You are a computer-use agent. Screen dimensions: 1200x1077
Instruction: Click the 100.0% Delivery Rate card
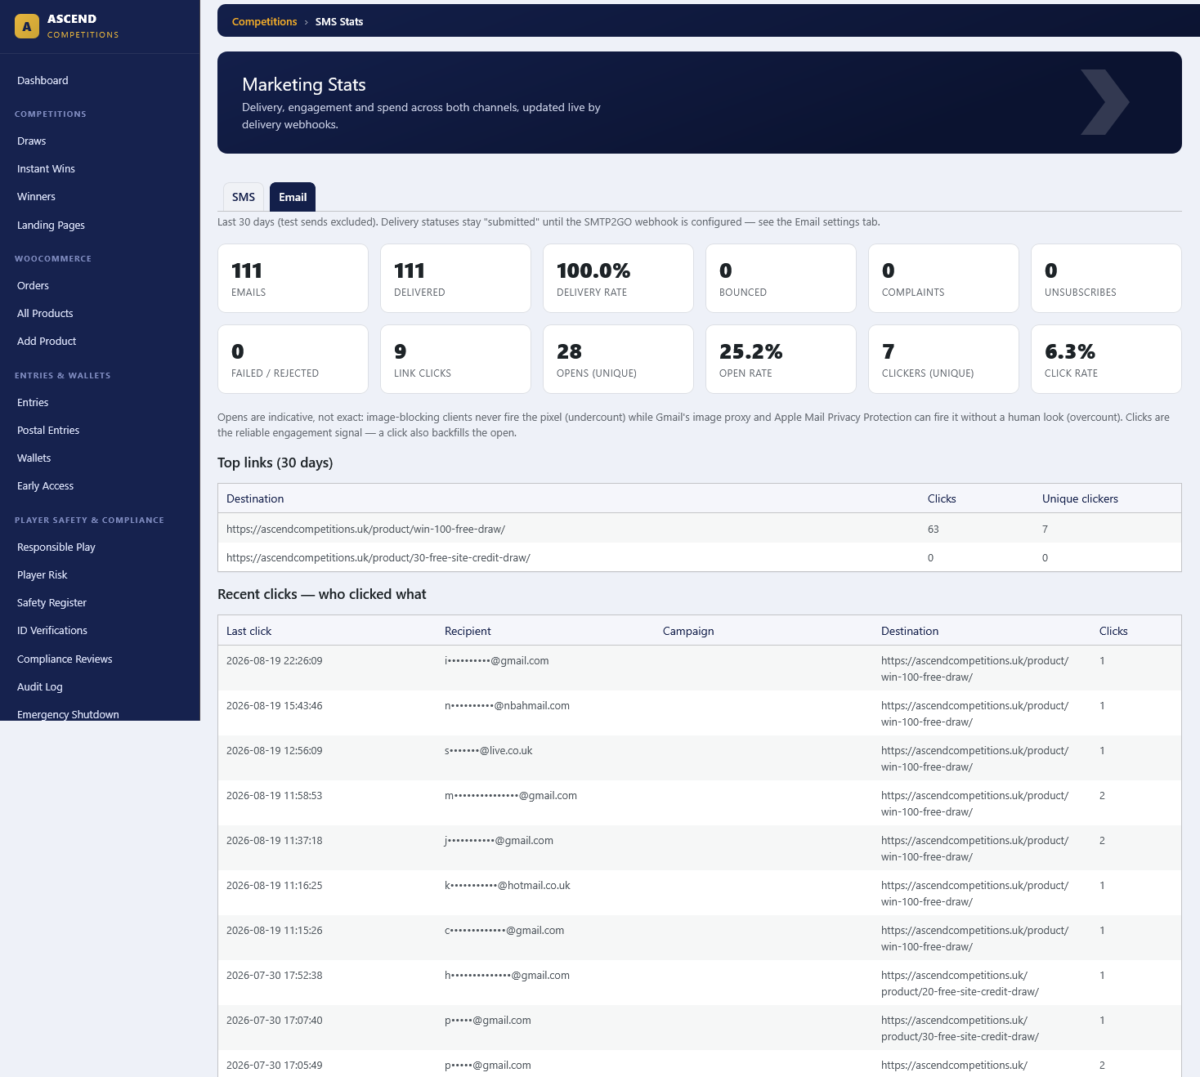point(618,279)
